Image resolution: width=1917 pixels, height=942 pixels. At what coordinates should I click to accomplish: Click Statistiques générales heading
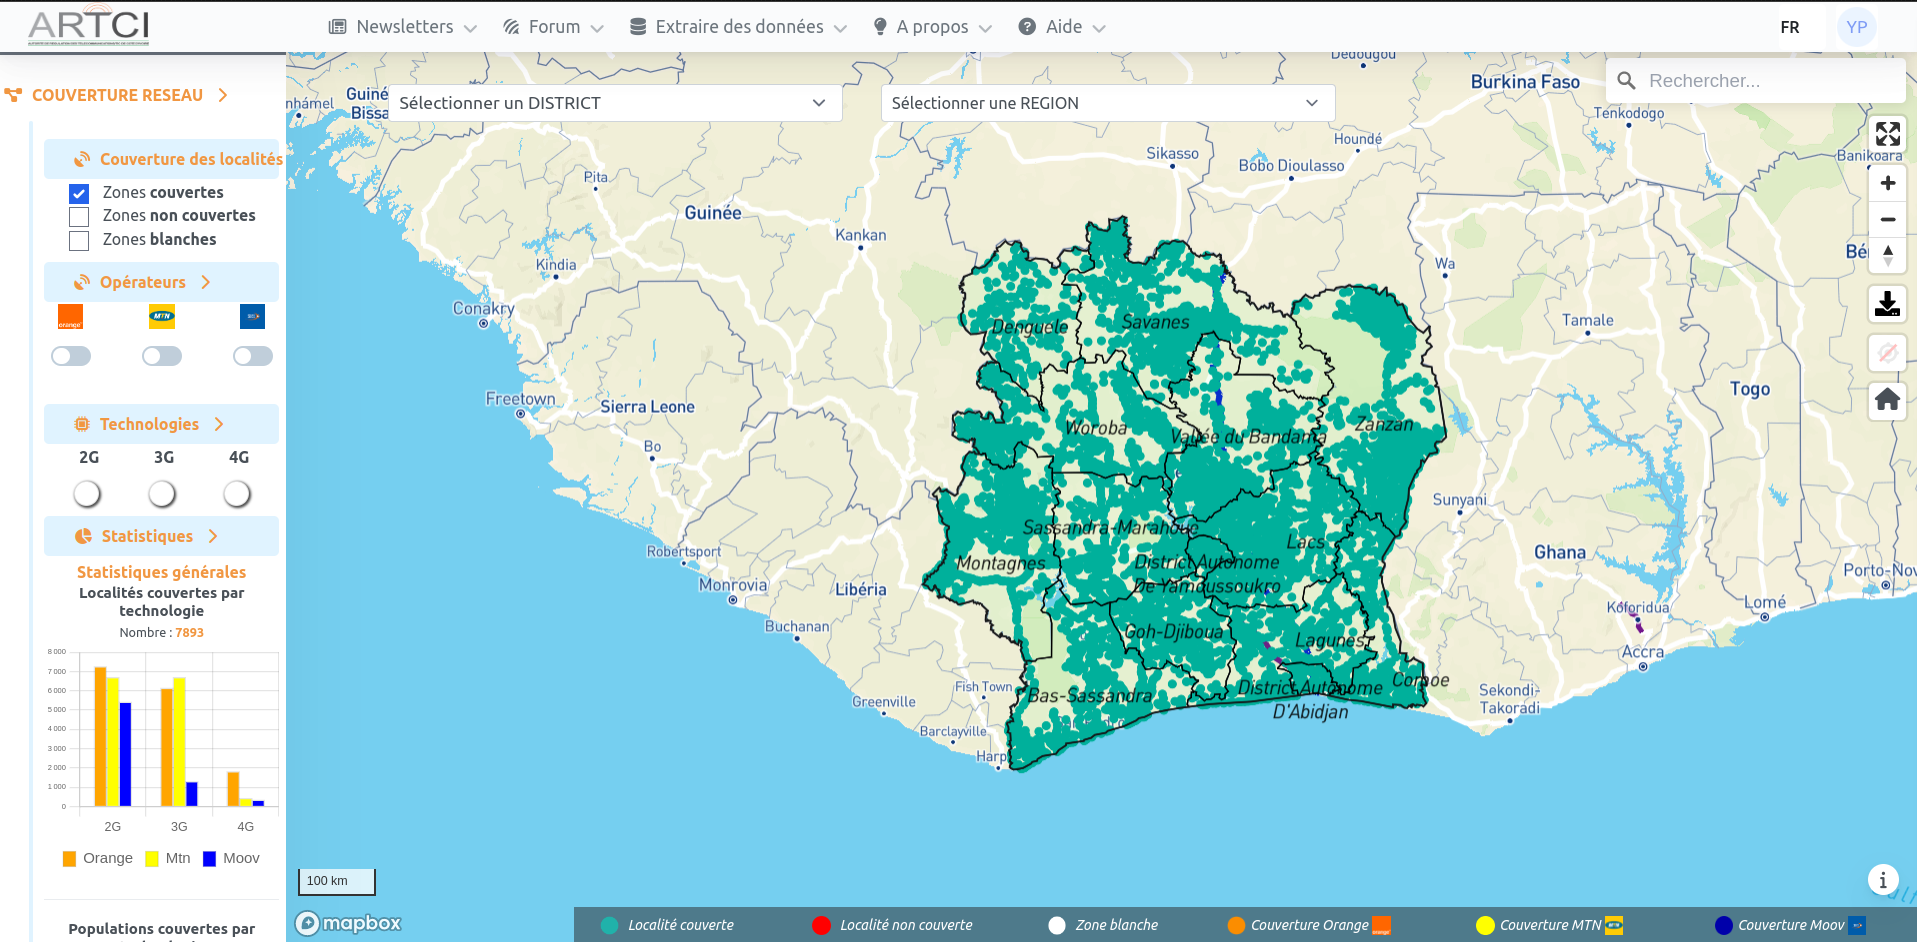click(161, 572)
